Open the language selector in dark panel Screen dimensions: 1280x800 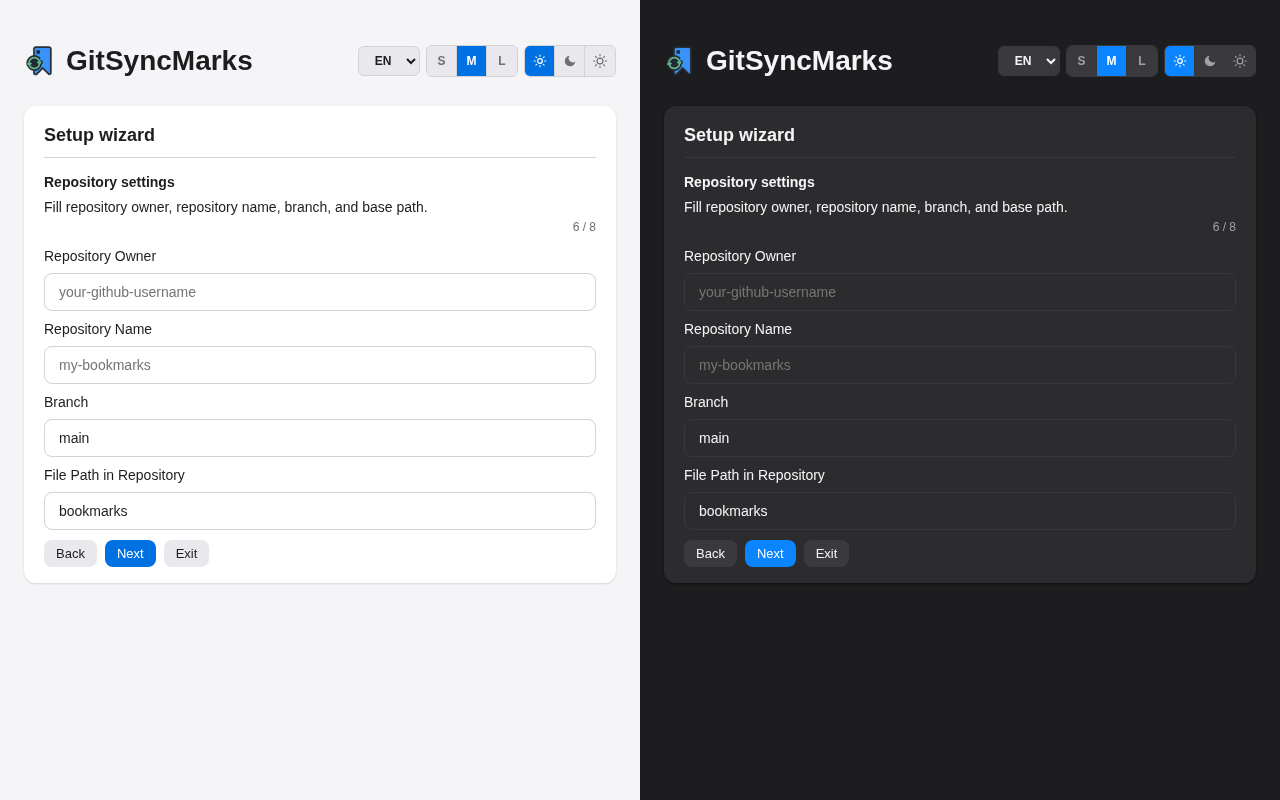coord(1028,61)
